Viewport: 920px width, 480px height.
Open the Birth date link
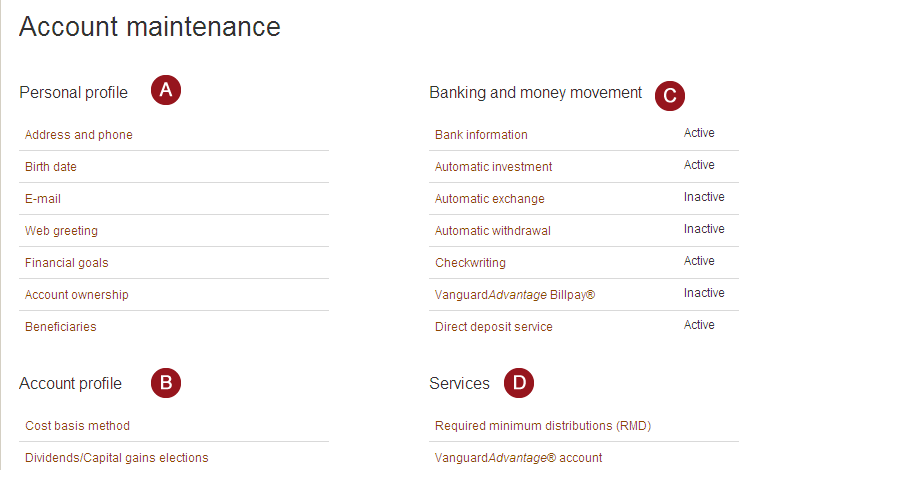tap(51, 167)
